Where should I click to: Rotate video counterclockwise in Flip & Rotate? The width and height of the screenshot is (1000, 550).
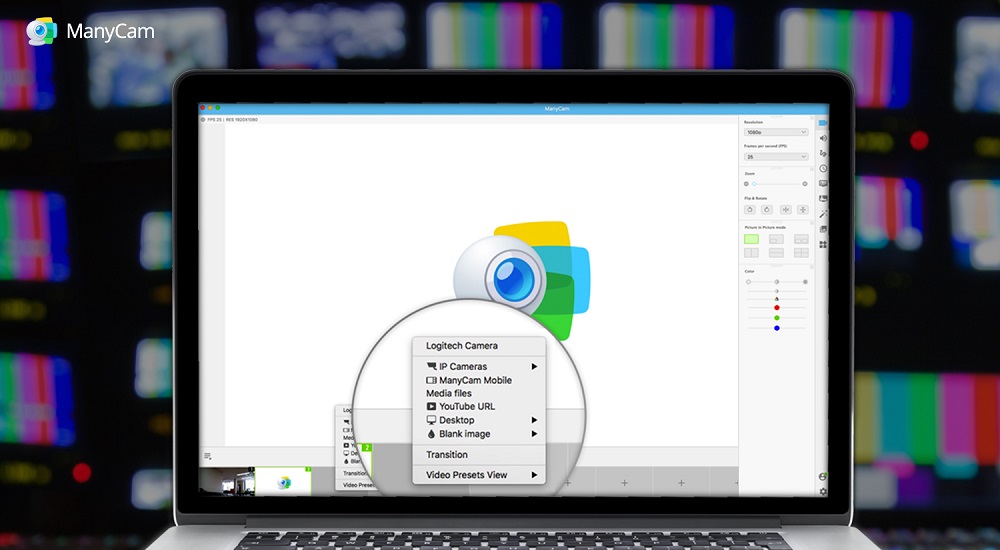750,209
